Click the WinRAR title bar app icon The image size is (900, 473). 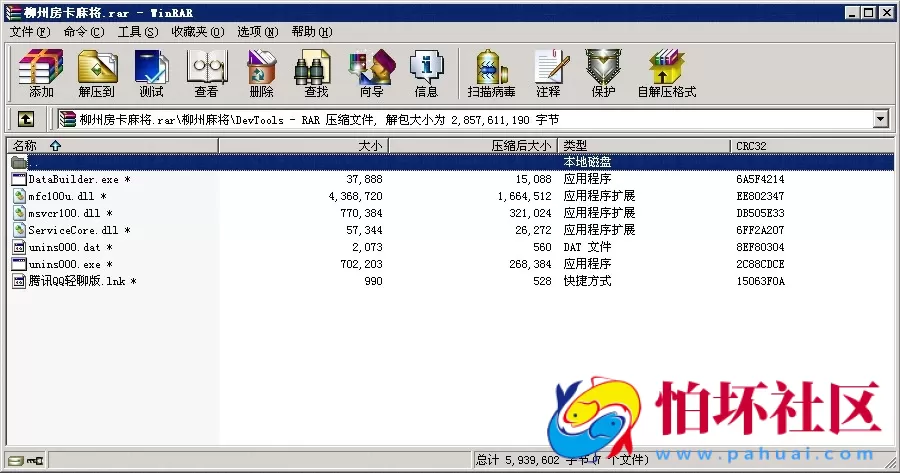pos(13,13)
